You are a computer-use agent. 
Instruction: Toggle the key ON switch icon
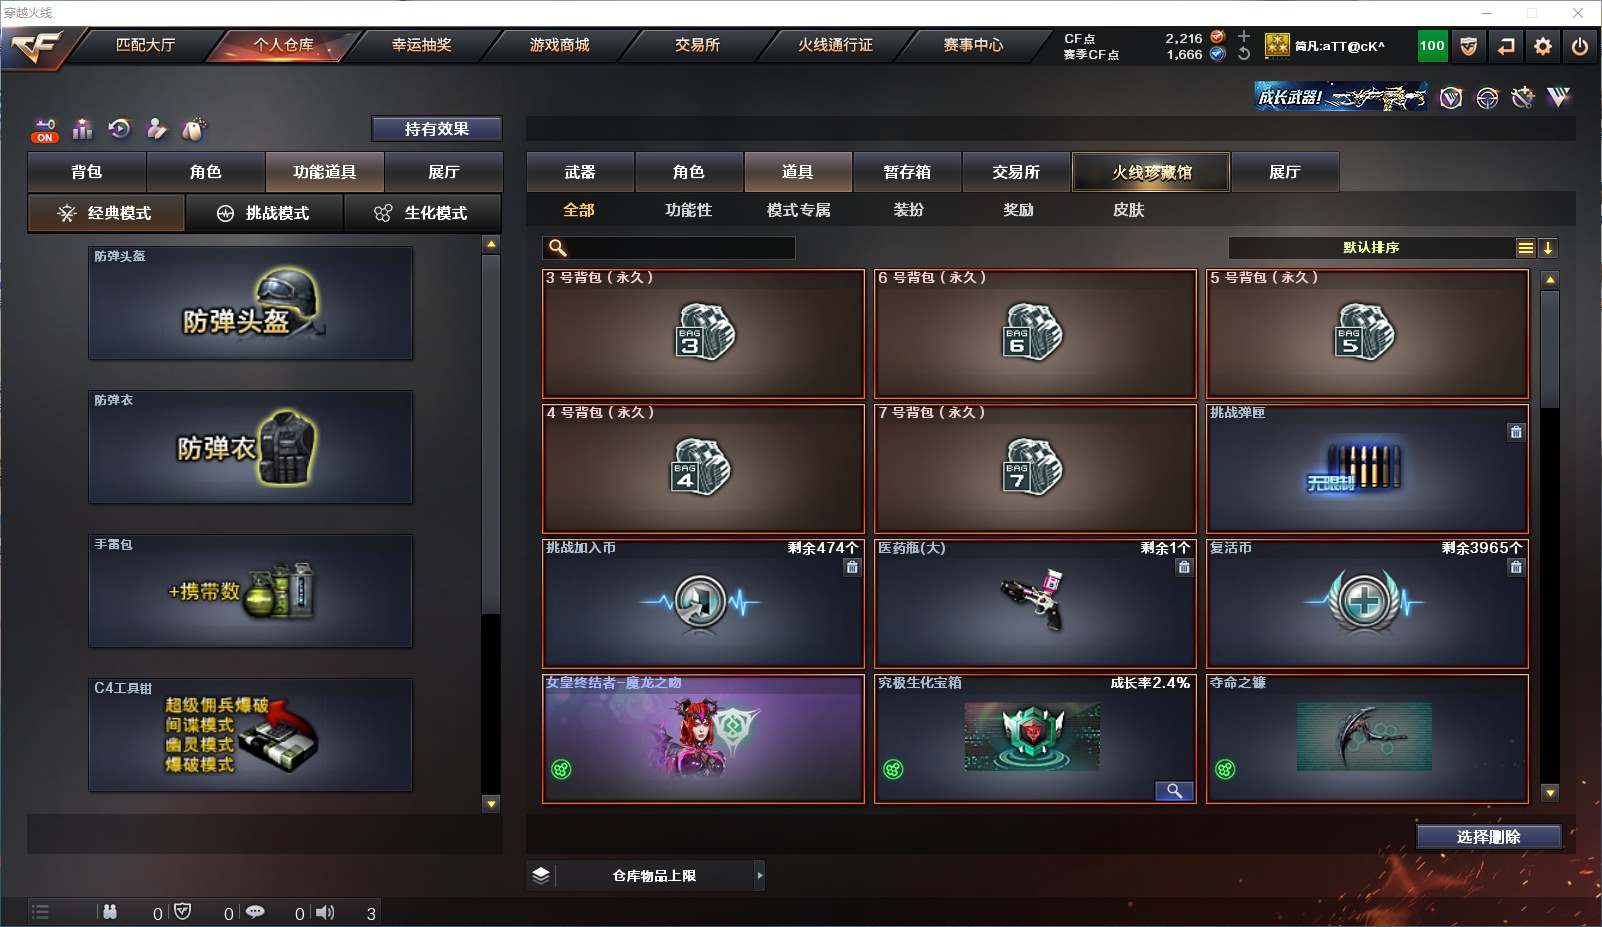click(45, 130)
